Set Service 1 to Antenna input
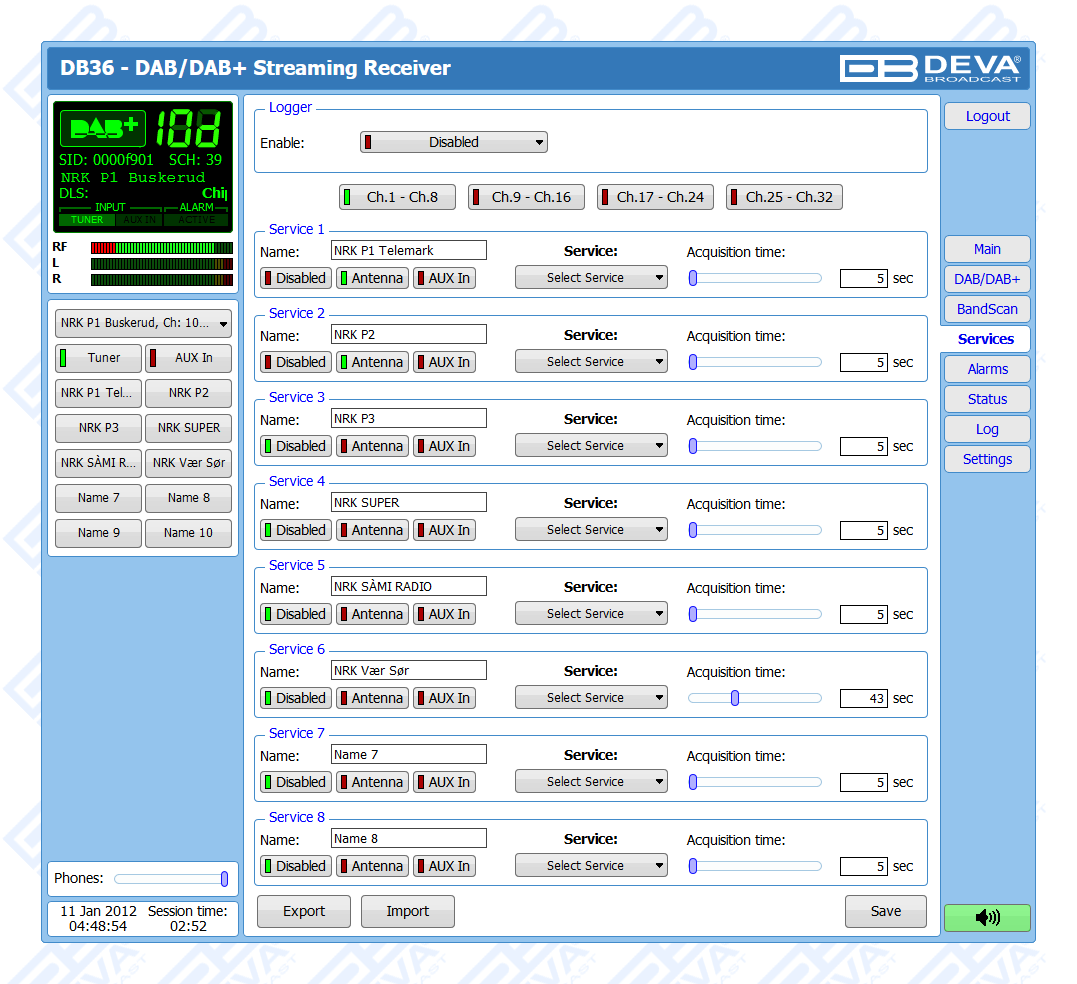Image resolution: width=1077 pixels, height=984 pixels. [372, 278]
